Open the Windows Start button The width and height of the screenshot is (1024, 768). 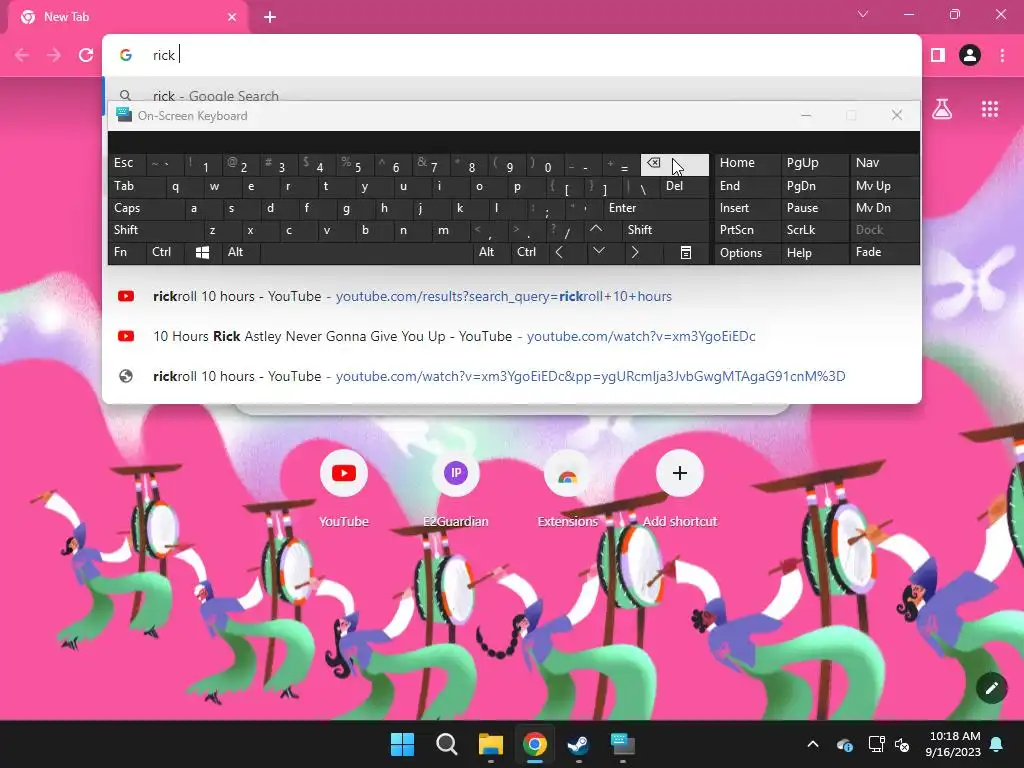point(402,744)
